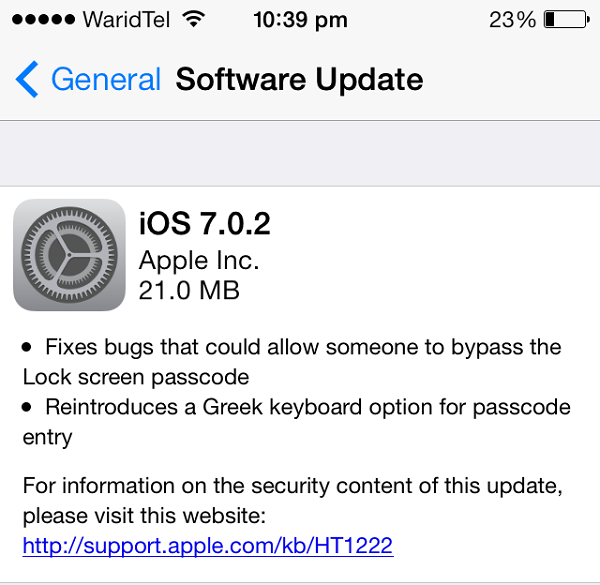Click the Settings gear update icon
The image size is (600, 585).
tap(69, 255)
